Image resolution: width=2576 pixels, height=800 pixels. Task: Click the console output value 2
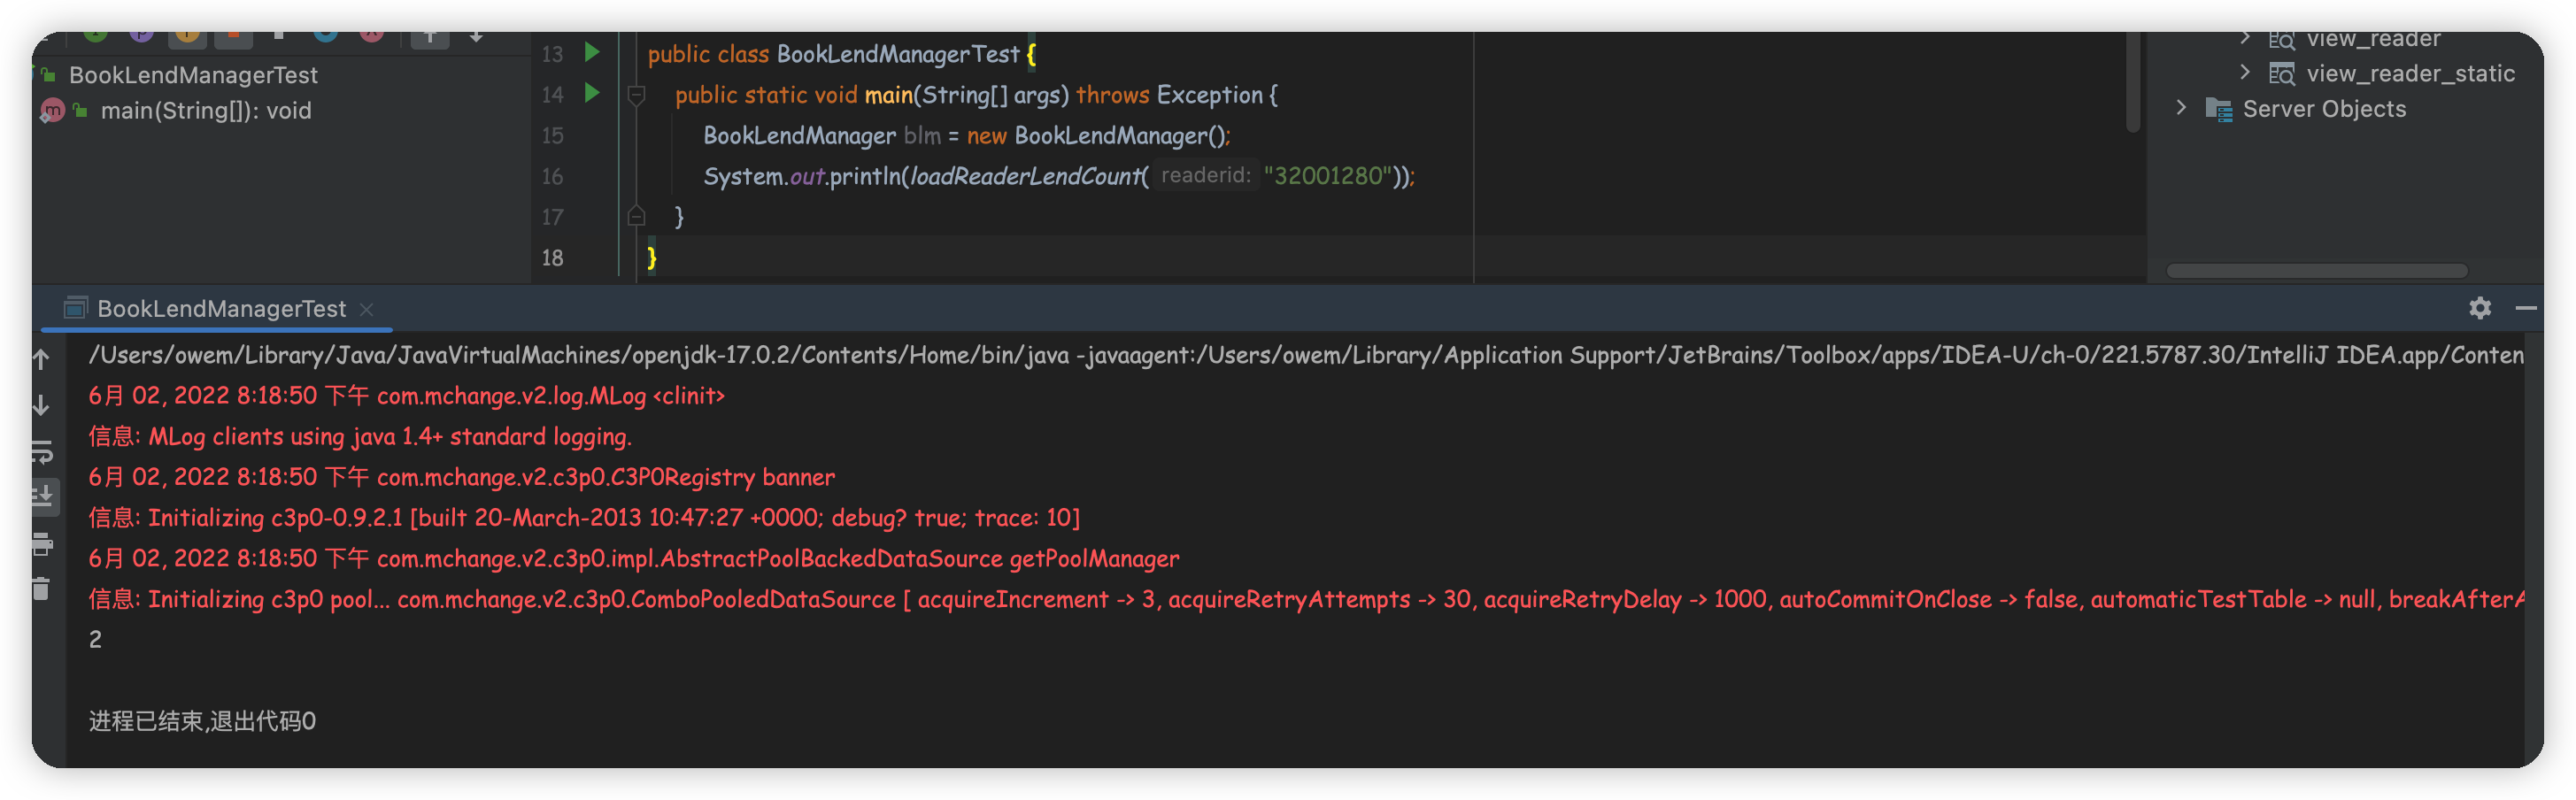95,640
